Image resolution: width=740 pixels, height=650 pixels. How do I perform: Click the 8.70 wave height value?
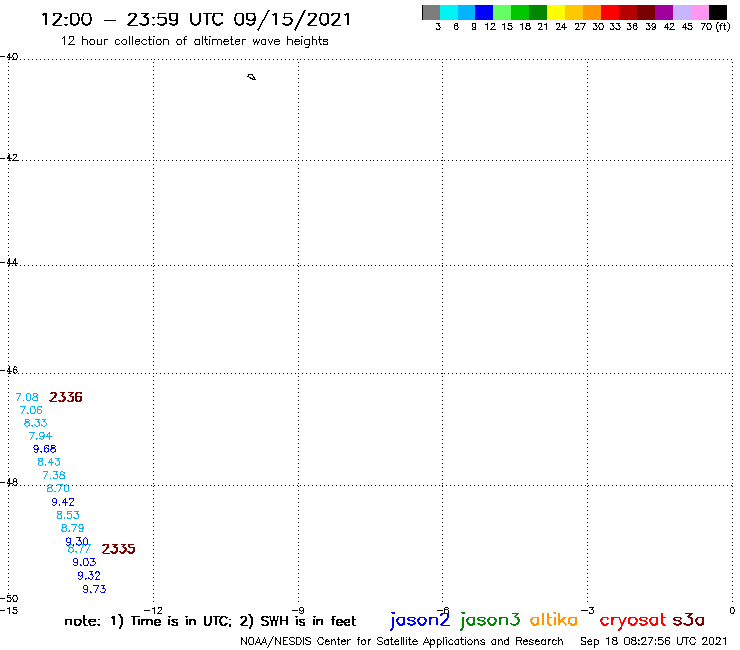click(58, 489)
